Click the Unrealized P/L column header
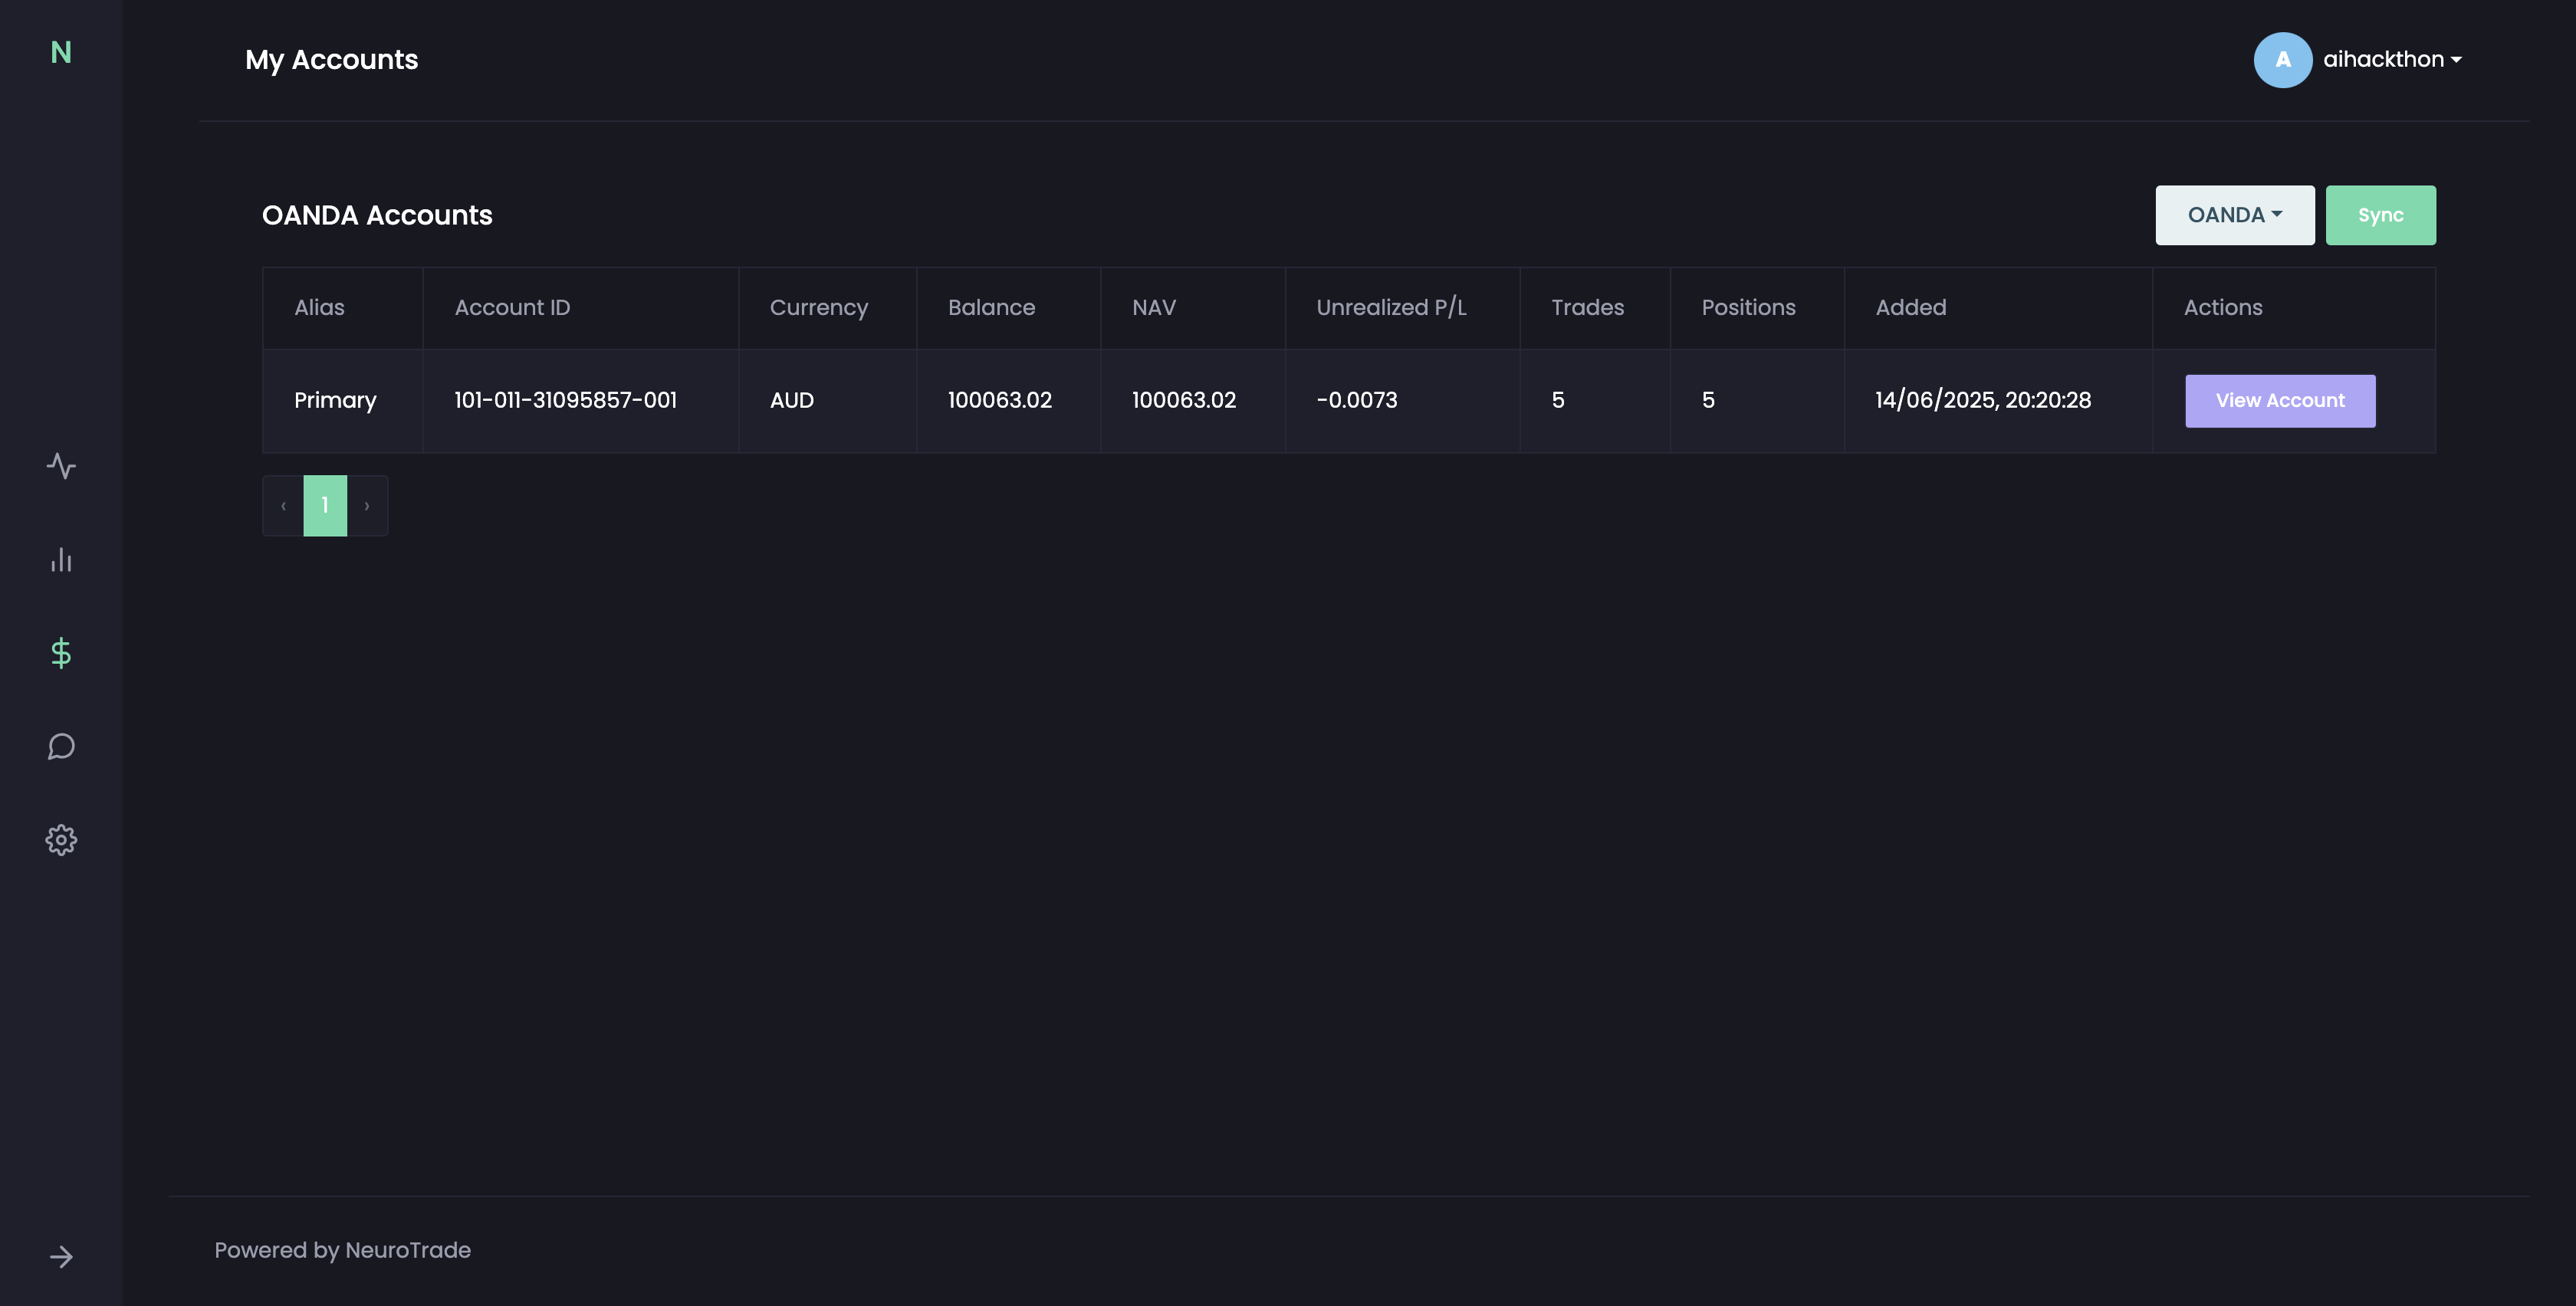Image resolution: width=2576 pixels, height=1306 pixels. pyautogui.click(x=1390, y=308)
